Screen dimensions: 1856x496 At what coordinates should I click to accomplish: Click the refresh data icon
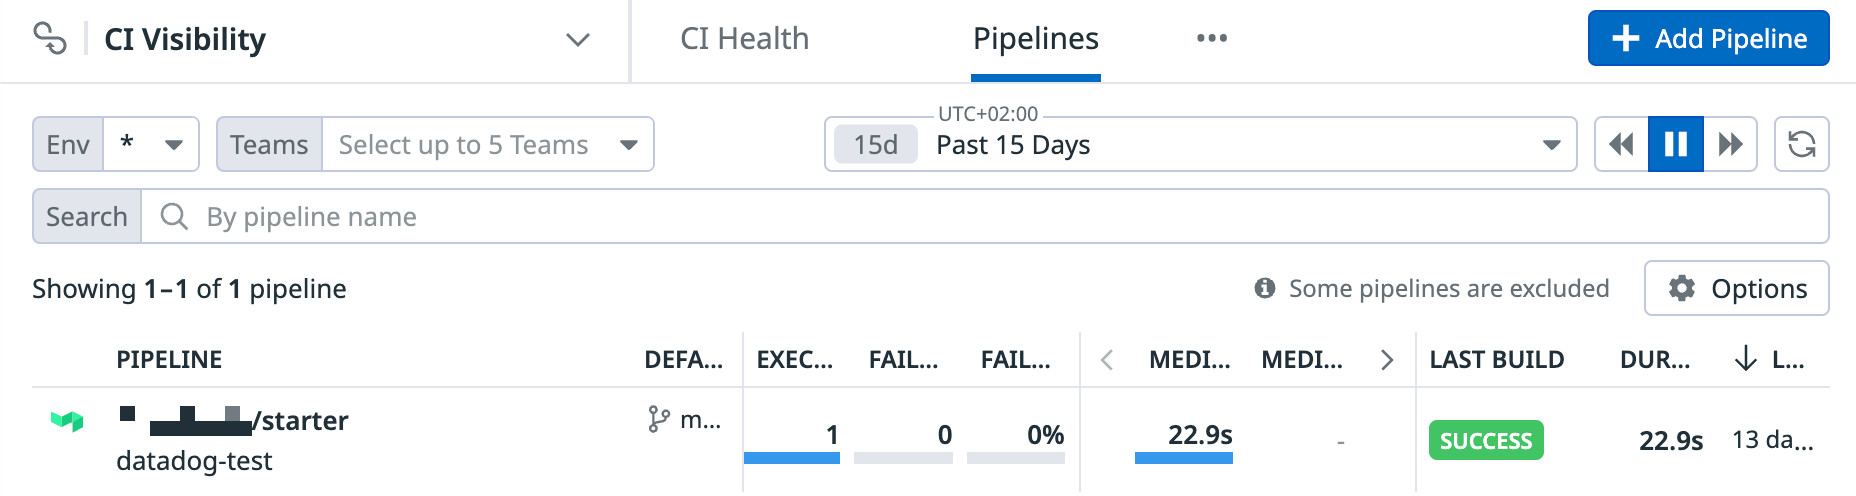(1802, 145)
